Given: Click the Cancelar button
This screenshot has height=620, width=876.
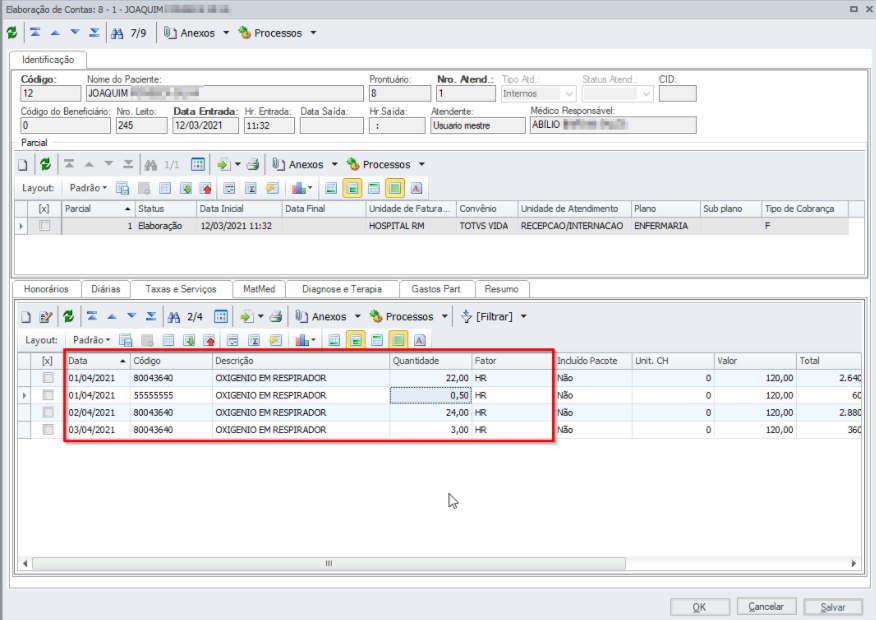Looking at the screenshot, I should coord(765,607).
